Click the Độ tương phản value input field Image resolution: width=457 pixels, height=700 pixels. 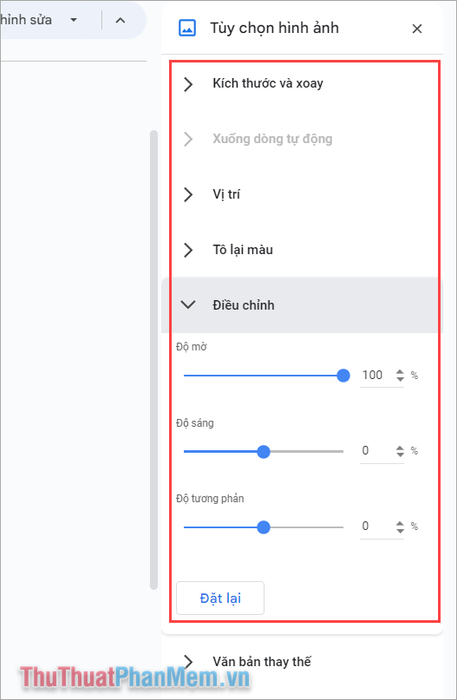click(x=377, y=526)
